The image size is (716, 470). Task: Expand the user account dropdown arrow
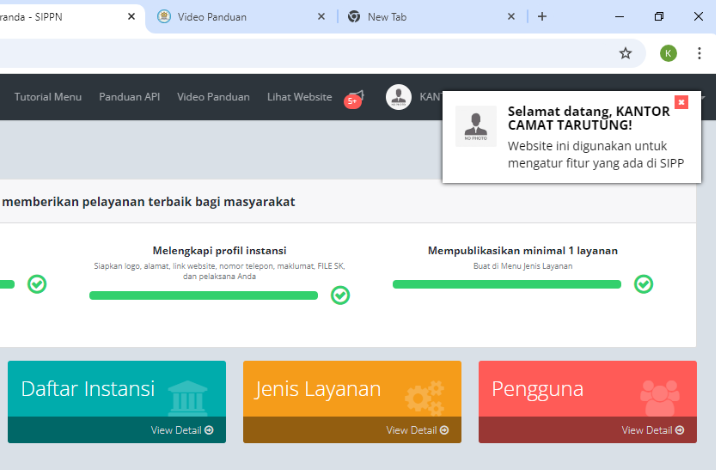[x=704, y=98]
